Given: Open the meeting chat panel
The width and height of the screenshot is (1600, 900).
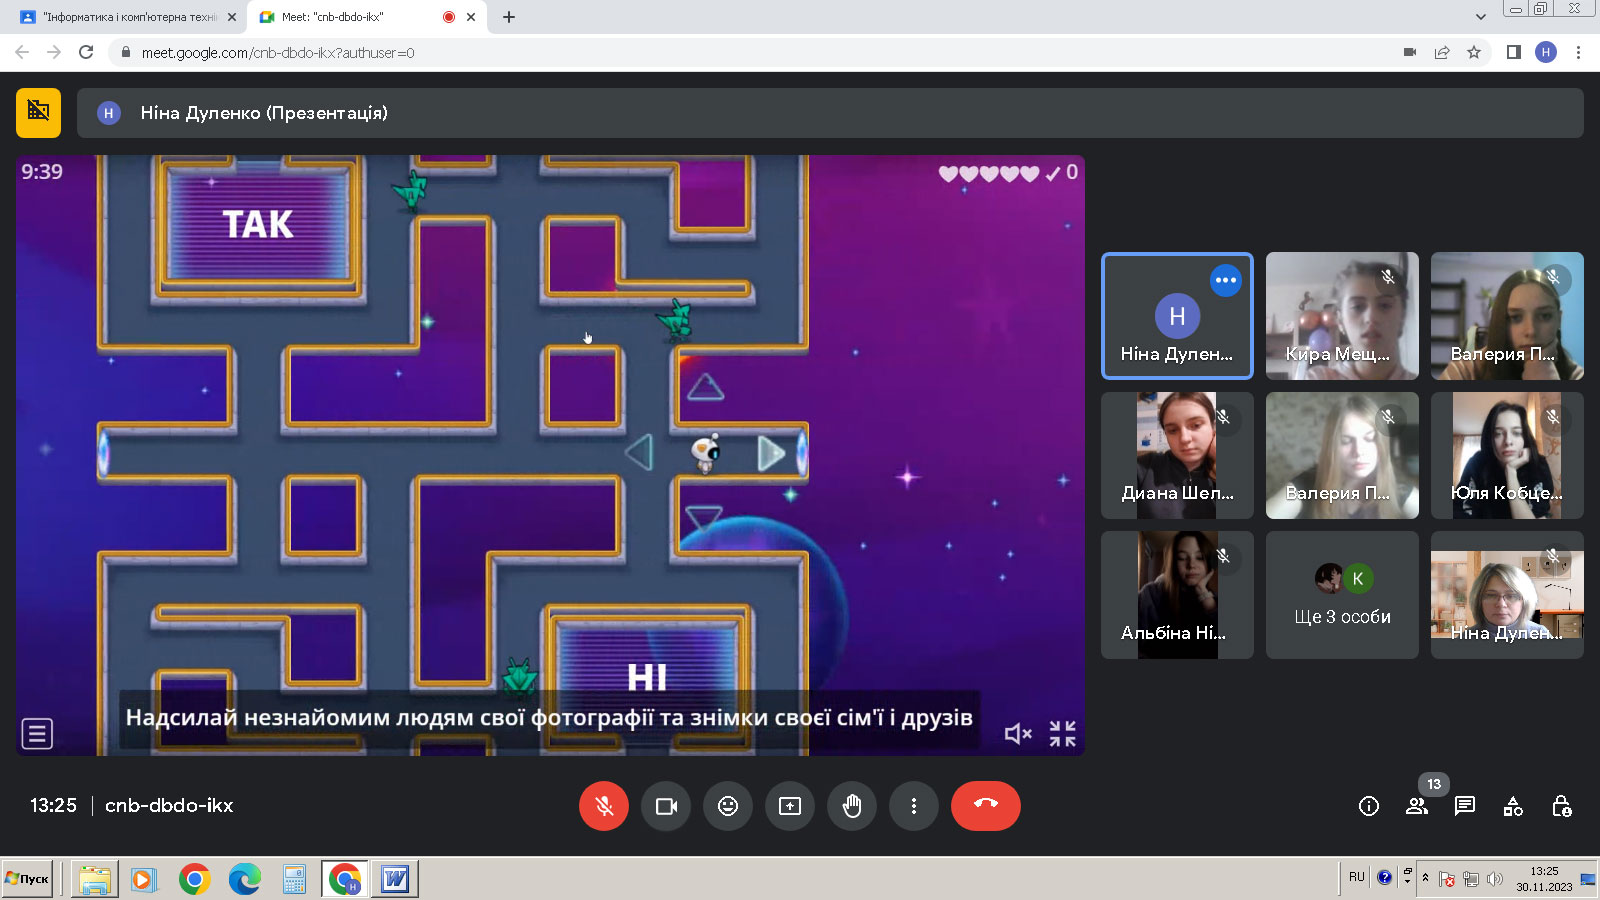Looking at the screenshot, I should click(x=1465, y=806).
